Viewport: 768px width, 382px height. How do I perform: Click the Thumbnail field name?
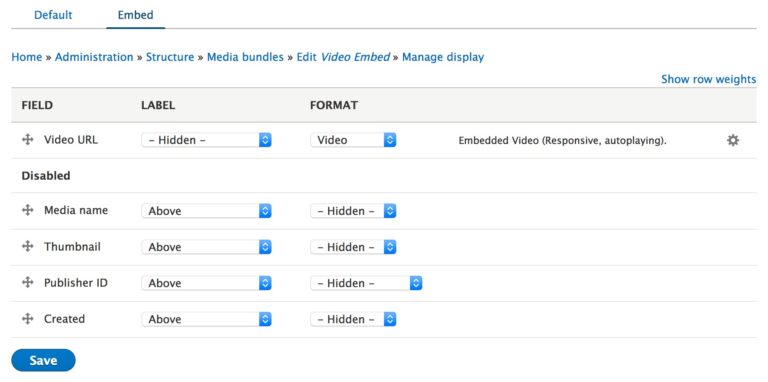pos(72,247)
